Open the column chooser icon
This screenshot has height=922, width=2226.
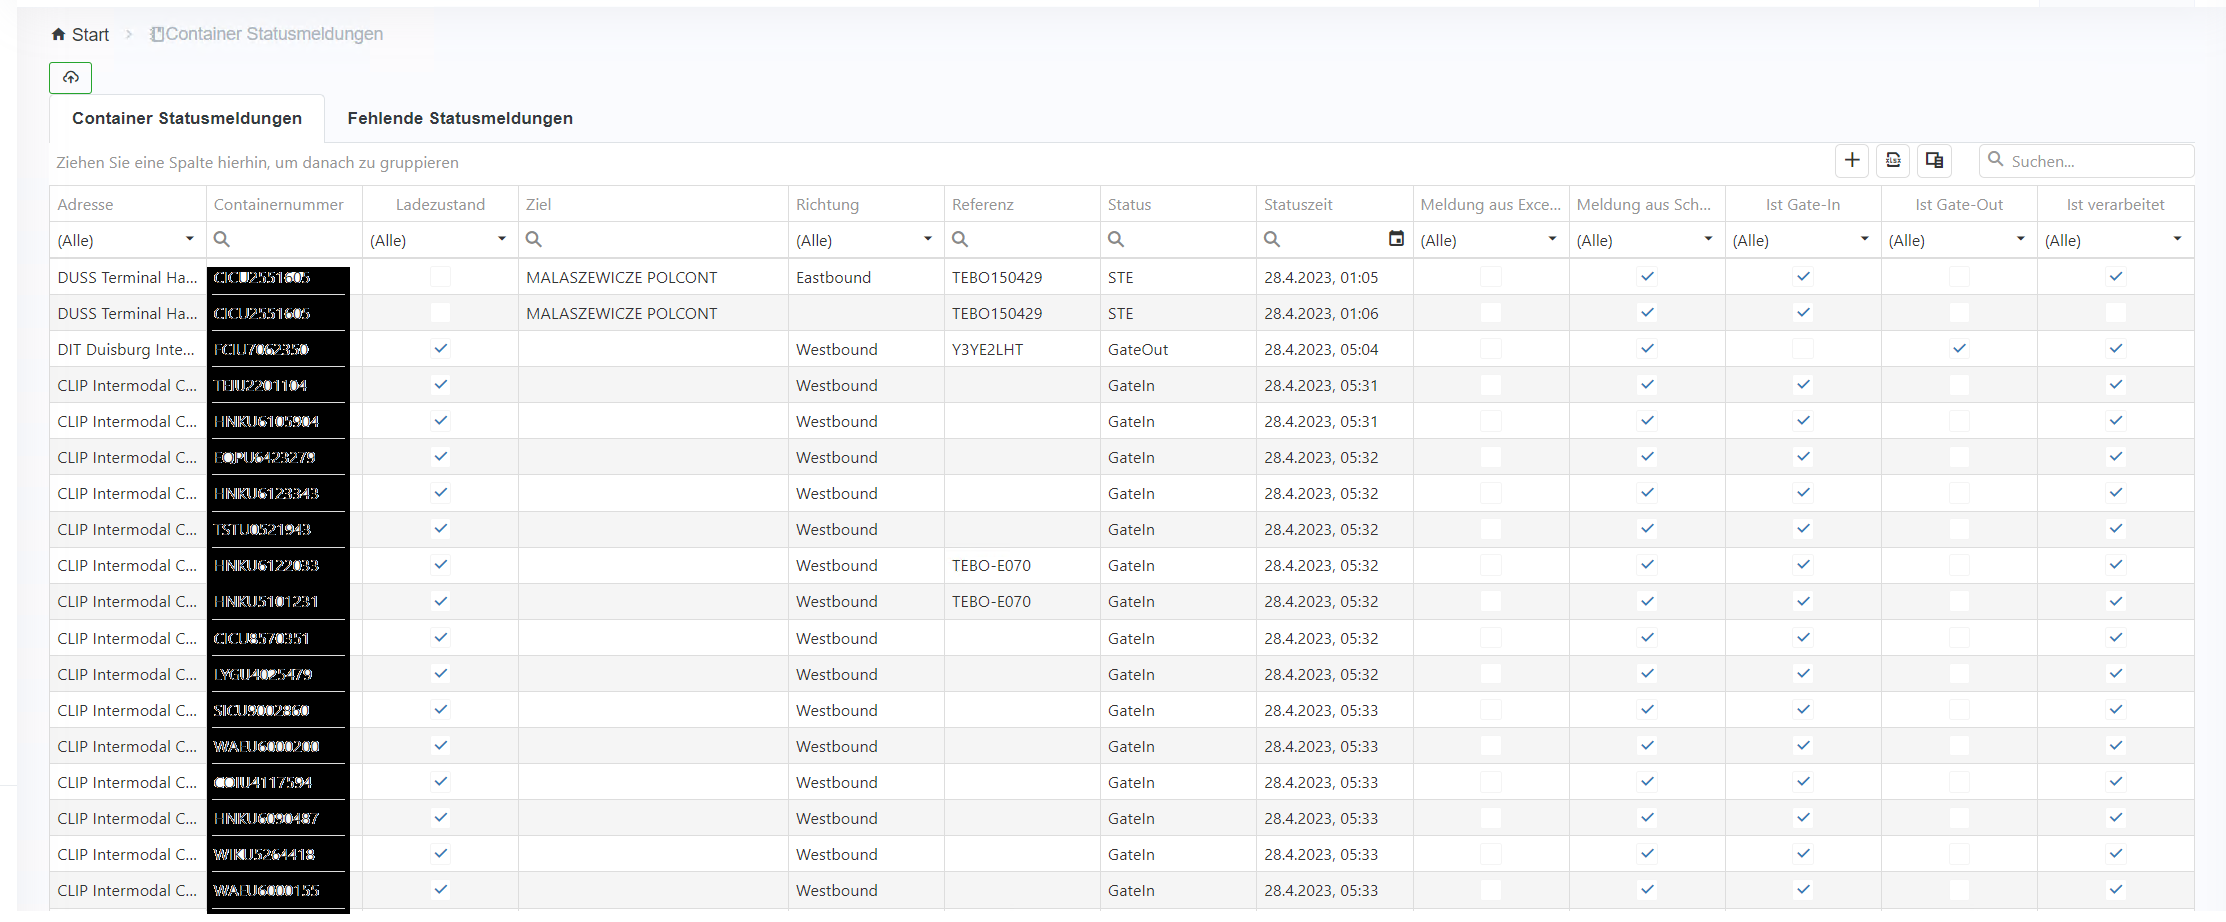tap(1934, 160)
